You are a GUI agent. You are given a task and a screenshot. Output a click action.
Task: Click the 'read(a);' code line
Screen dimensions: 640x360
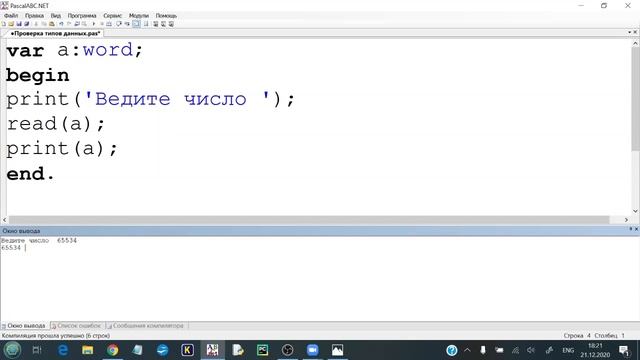click(x=56, y=124)
